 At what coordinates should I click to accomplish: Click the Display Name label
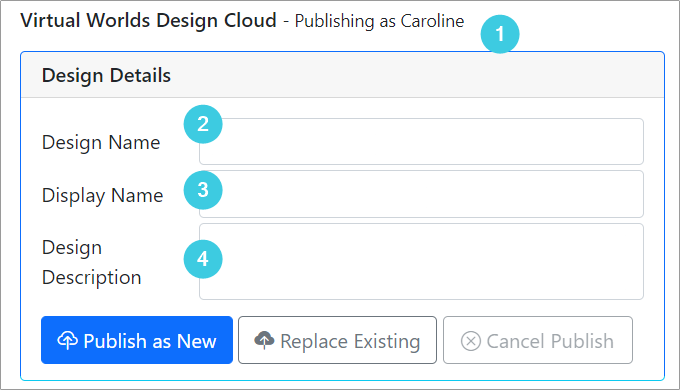(x=102, y=195)
